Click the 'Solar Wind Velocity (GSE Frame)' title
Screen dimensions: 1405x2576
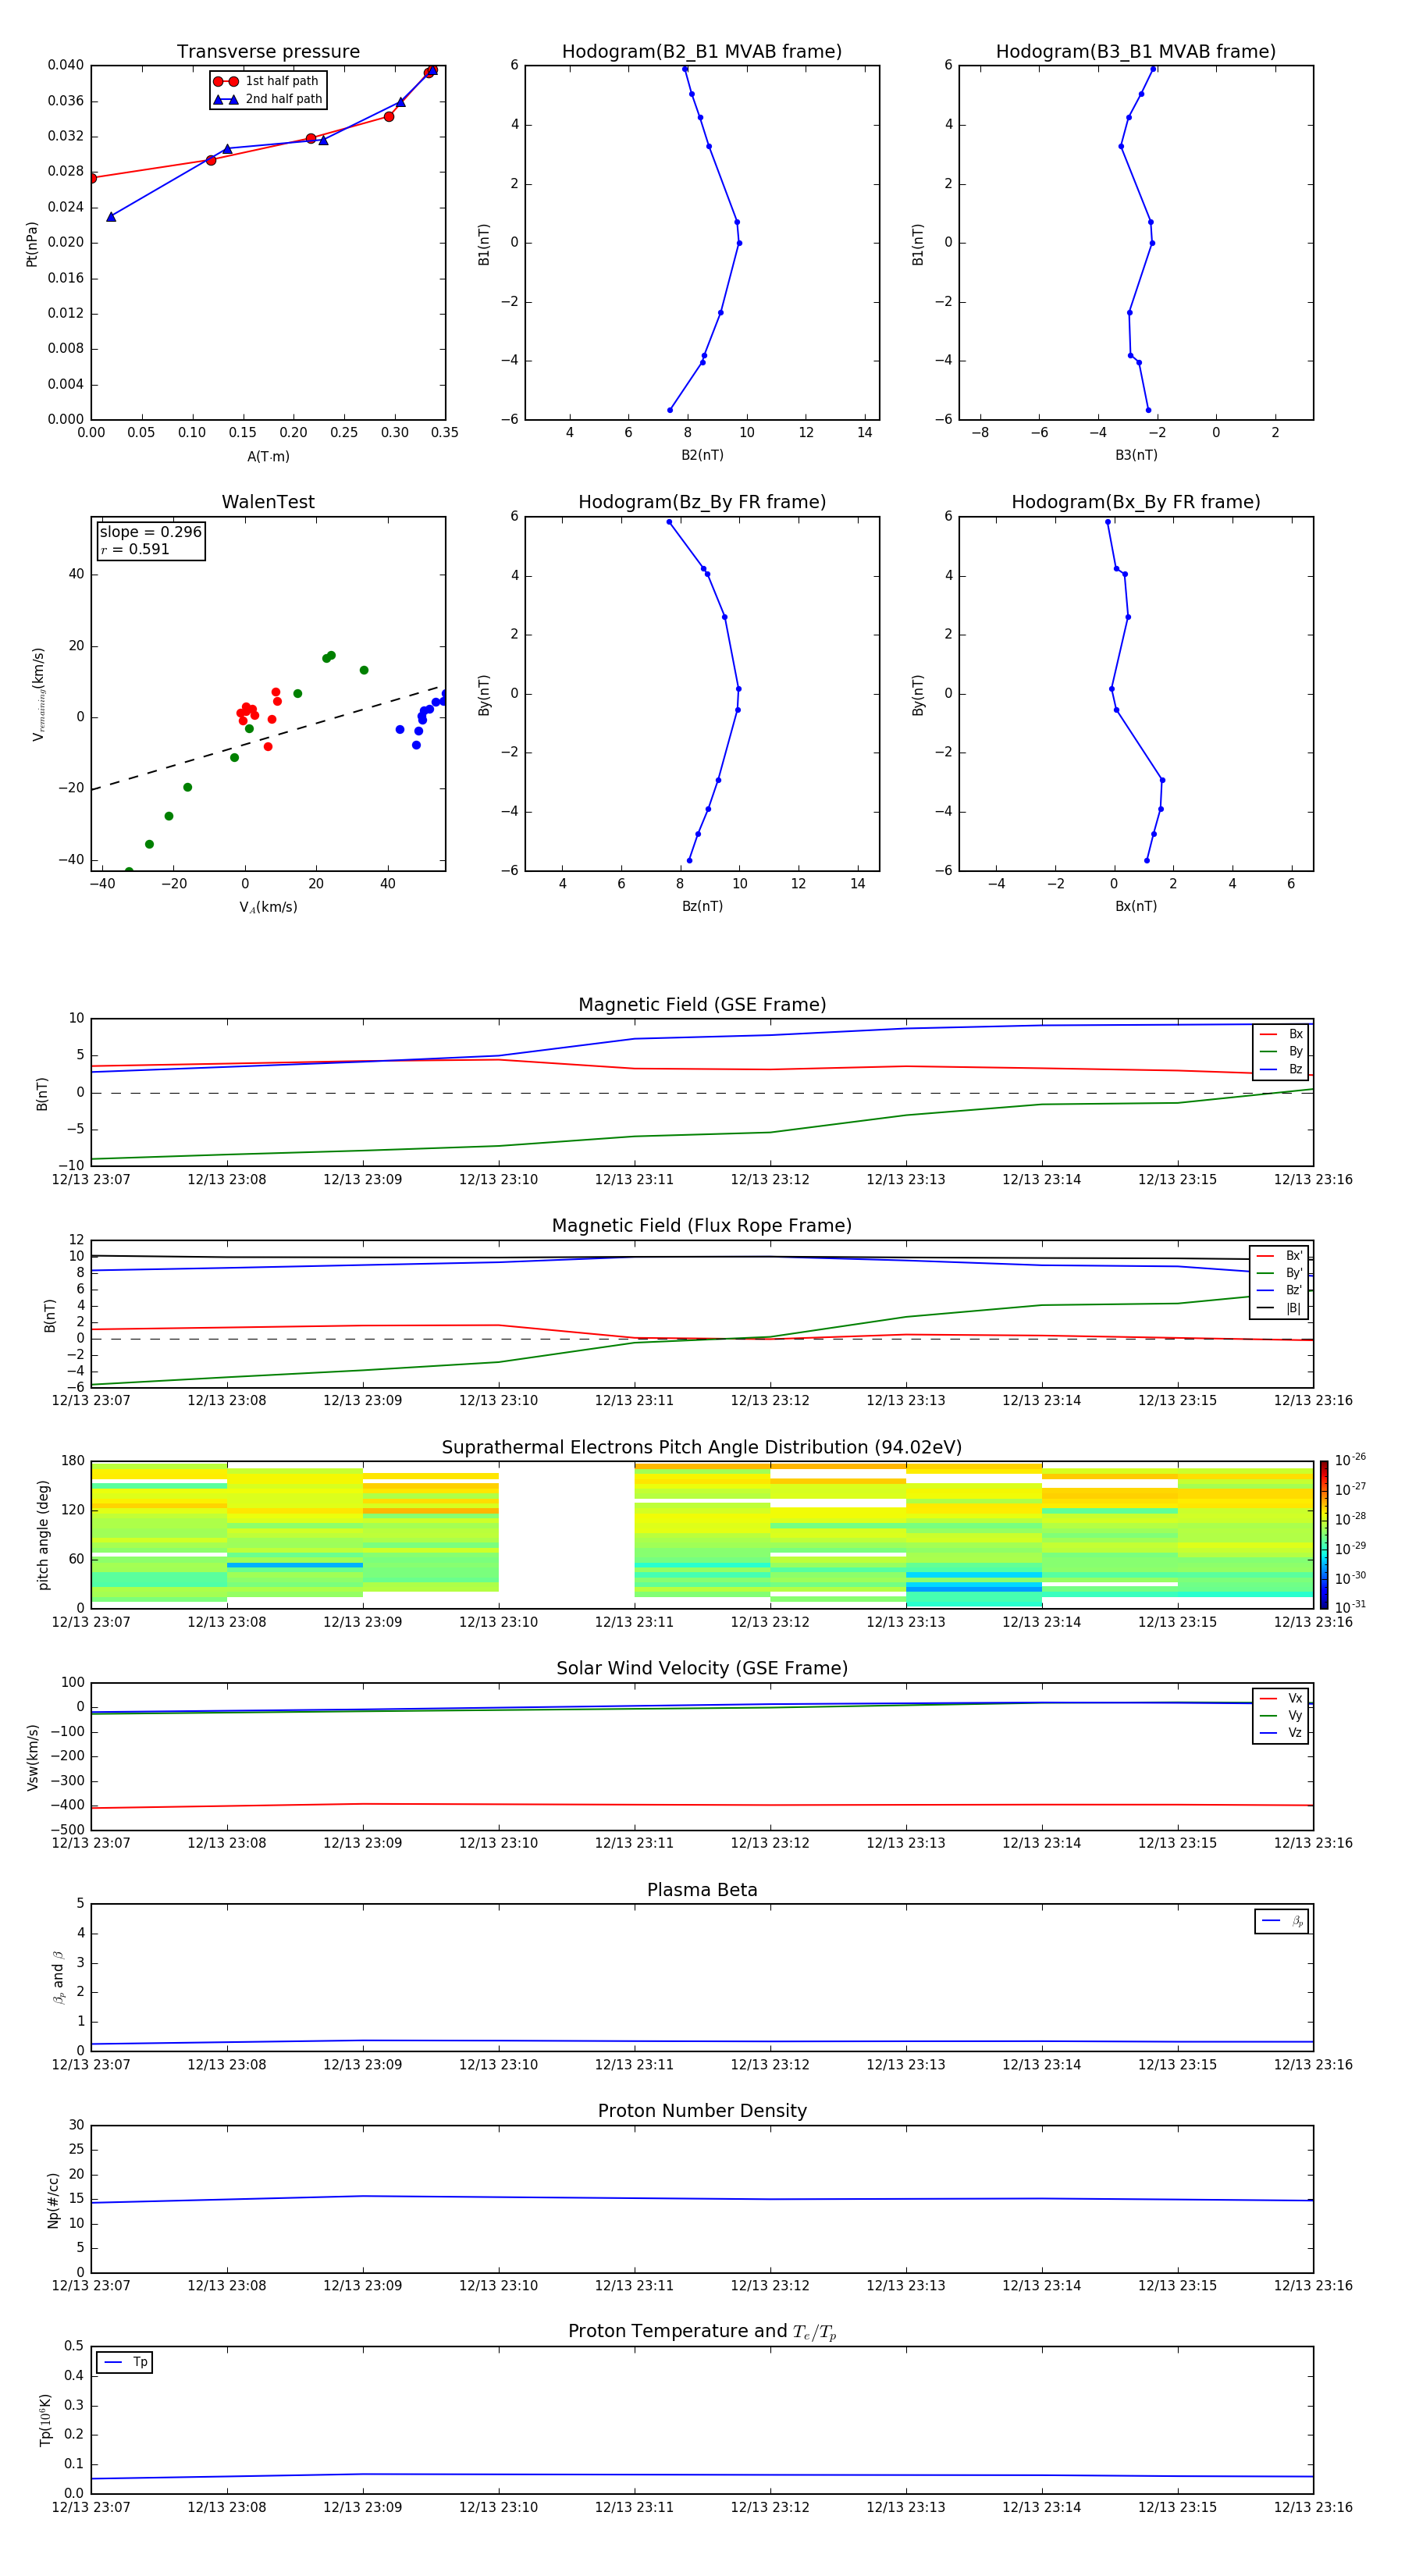(702, 1669)
